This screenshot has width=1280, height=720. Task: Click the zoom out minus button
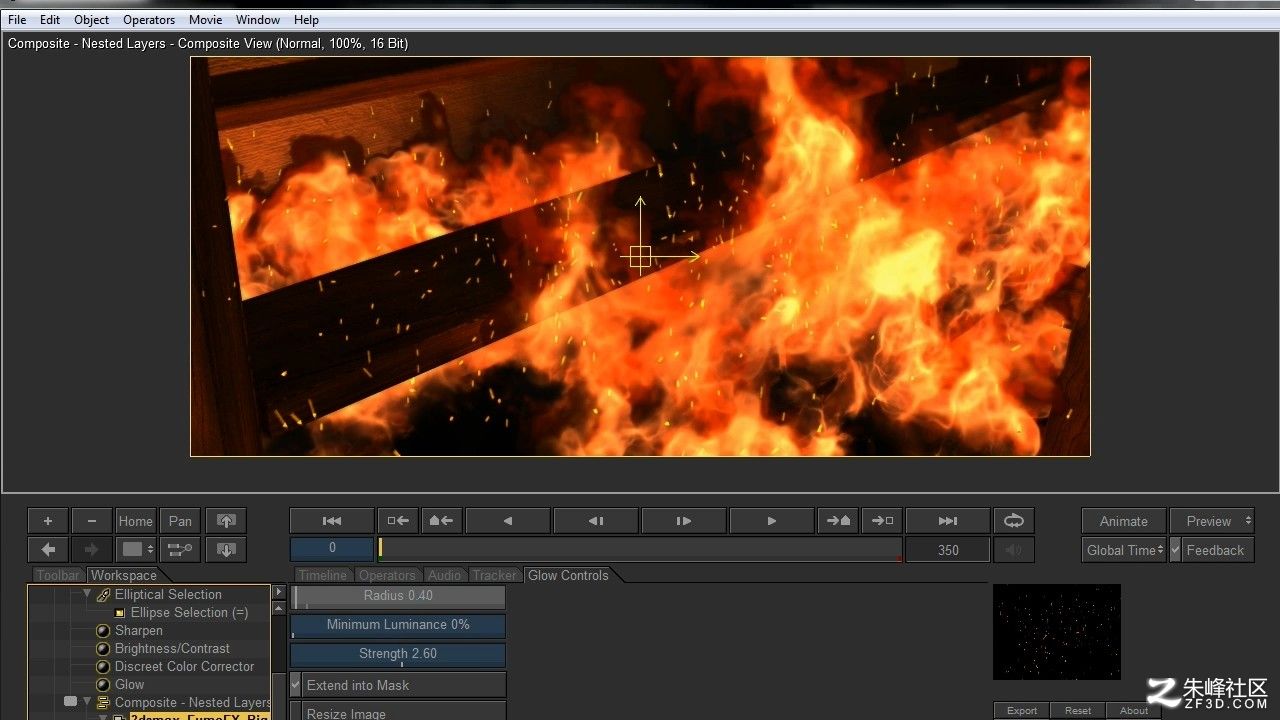point(92,521)
